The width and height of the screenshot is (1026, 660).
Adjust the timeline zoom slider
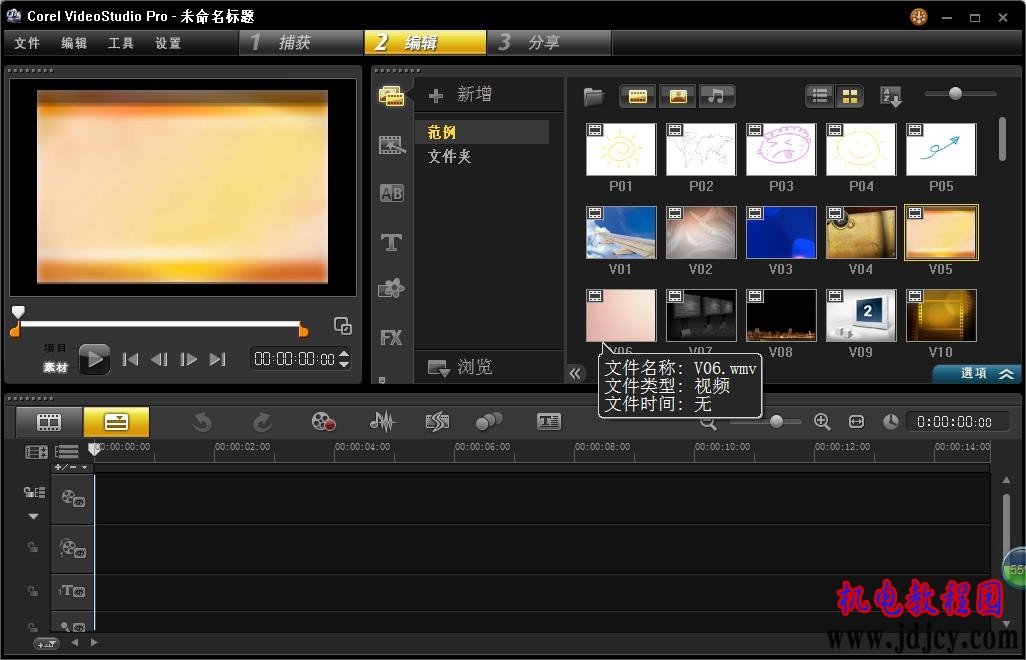(x=776, y=421)
